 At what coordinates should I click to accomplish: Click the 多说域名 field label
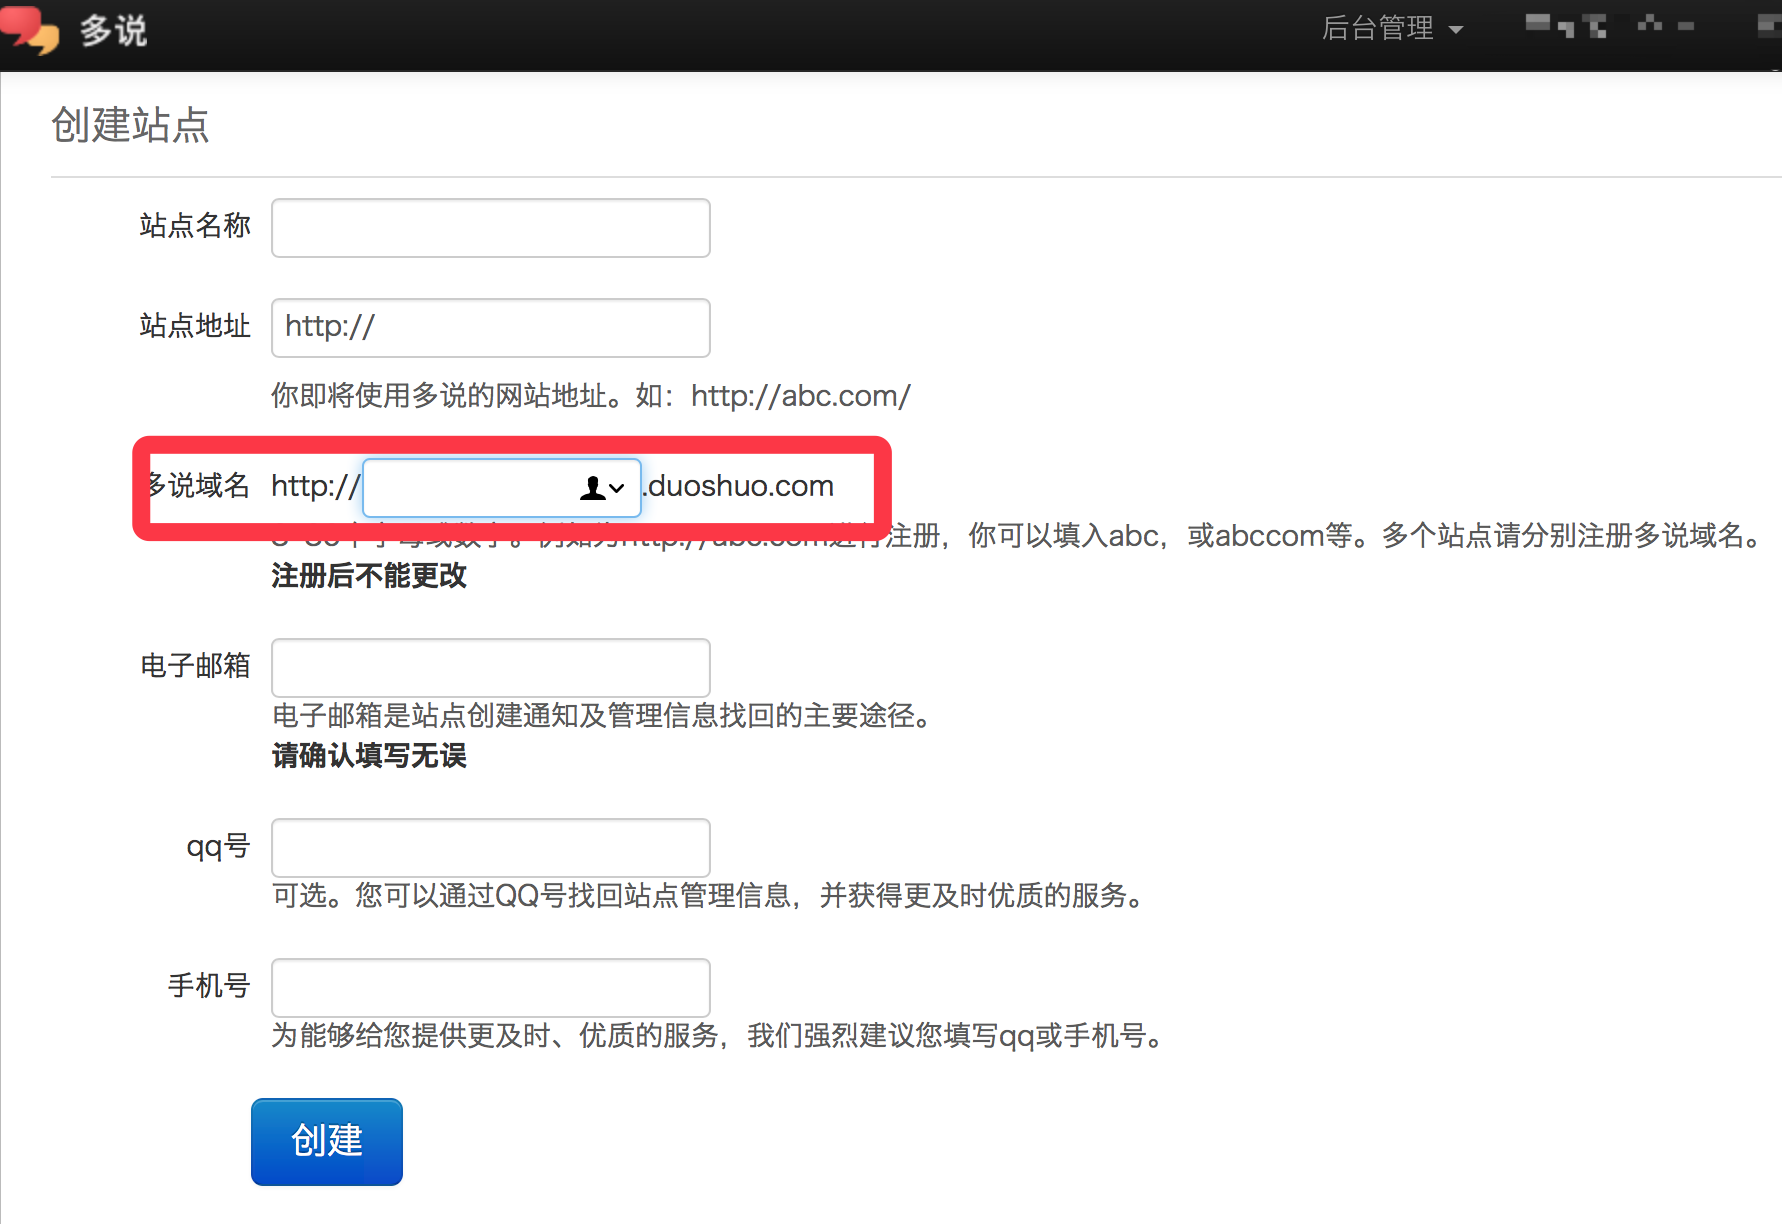(199, 486)
